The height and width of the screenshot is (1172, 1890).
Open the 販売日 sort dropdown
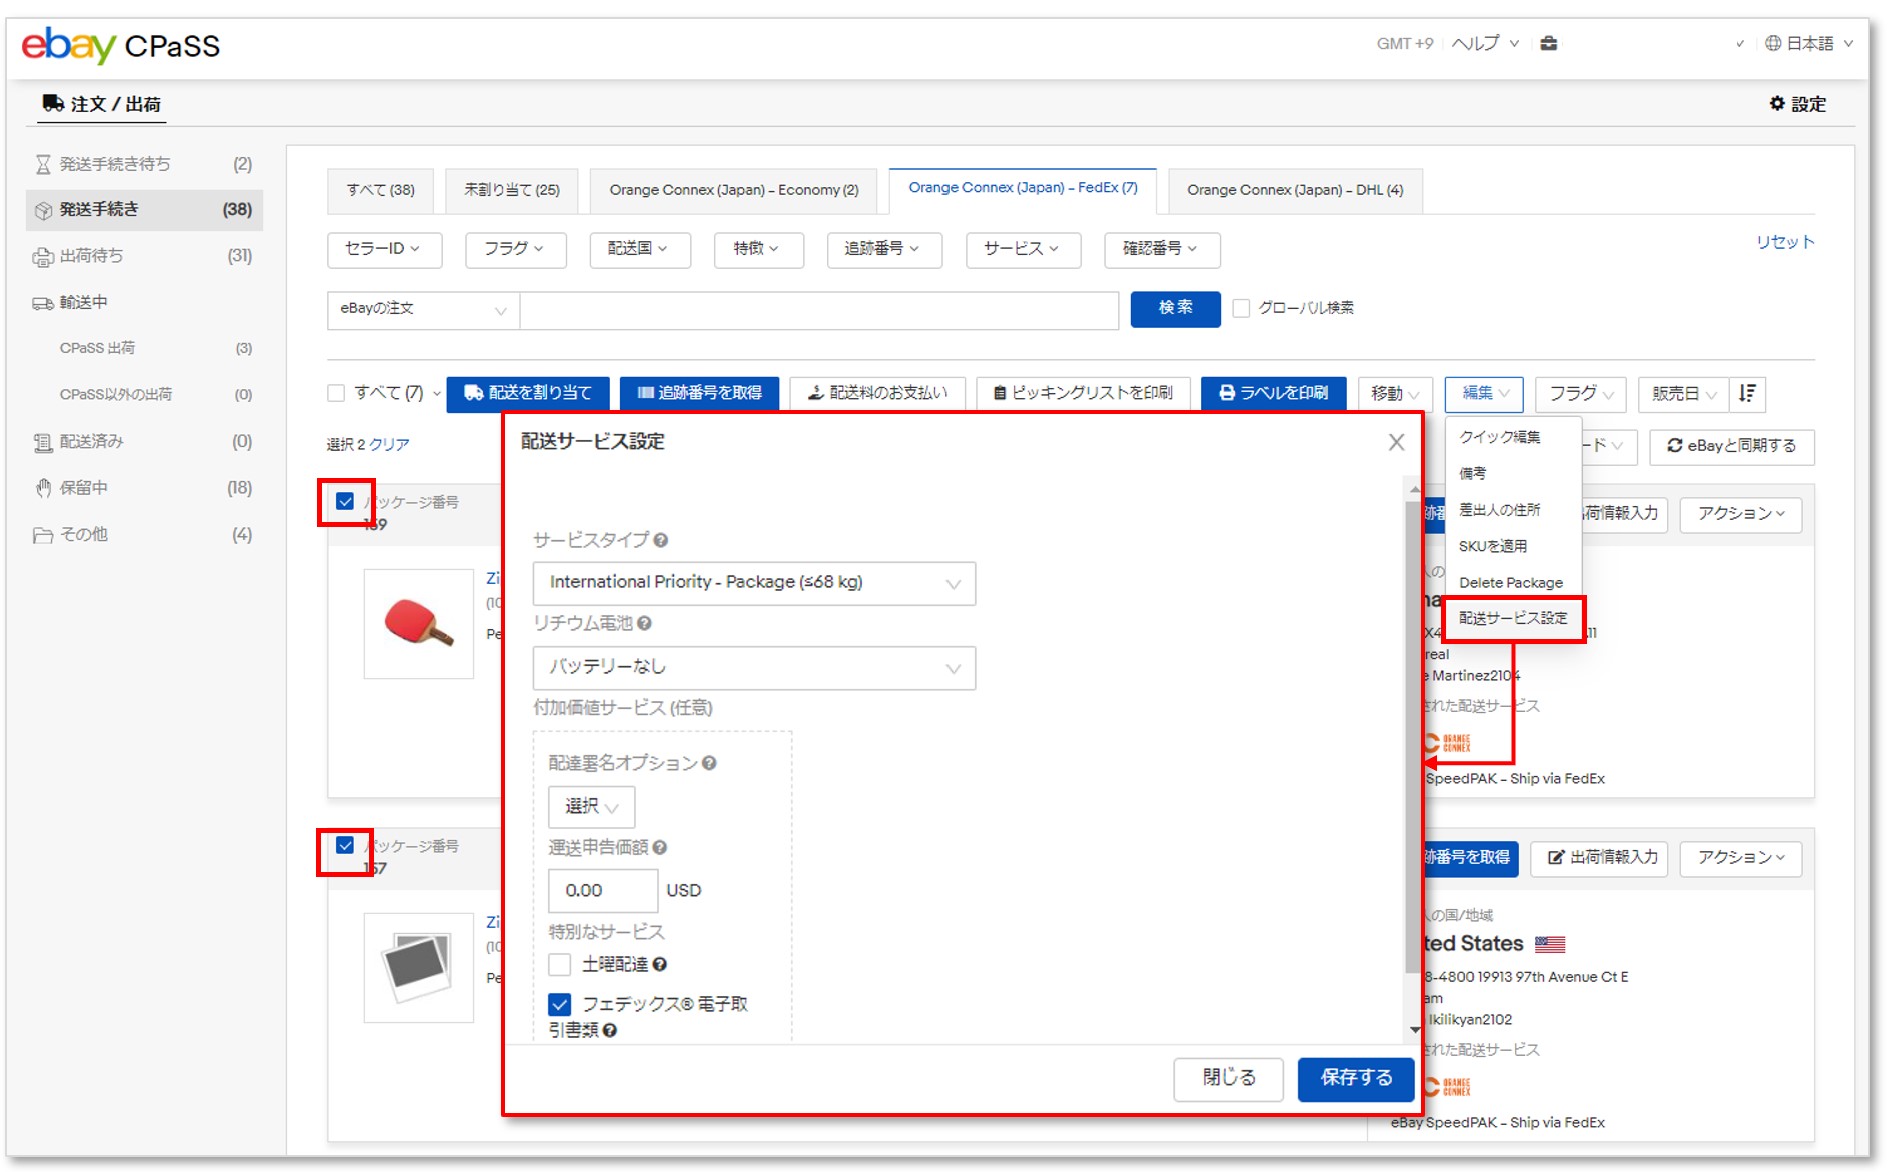coord(1683,393)
